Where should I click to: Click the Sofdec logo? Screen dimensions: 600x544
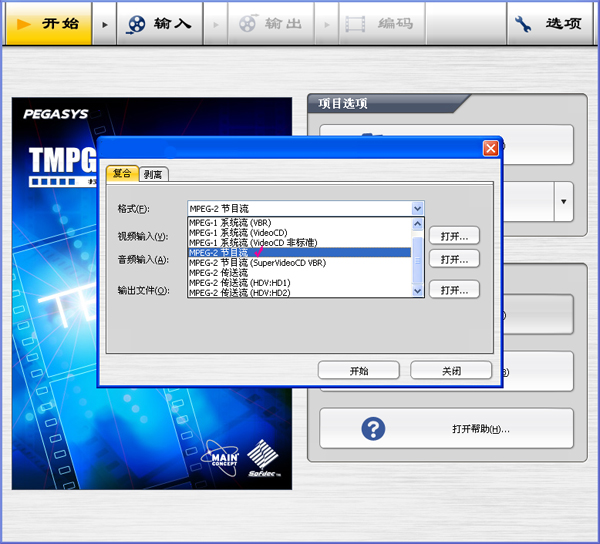pos(263,459)
